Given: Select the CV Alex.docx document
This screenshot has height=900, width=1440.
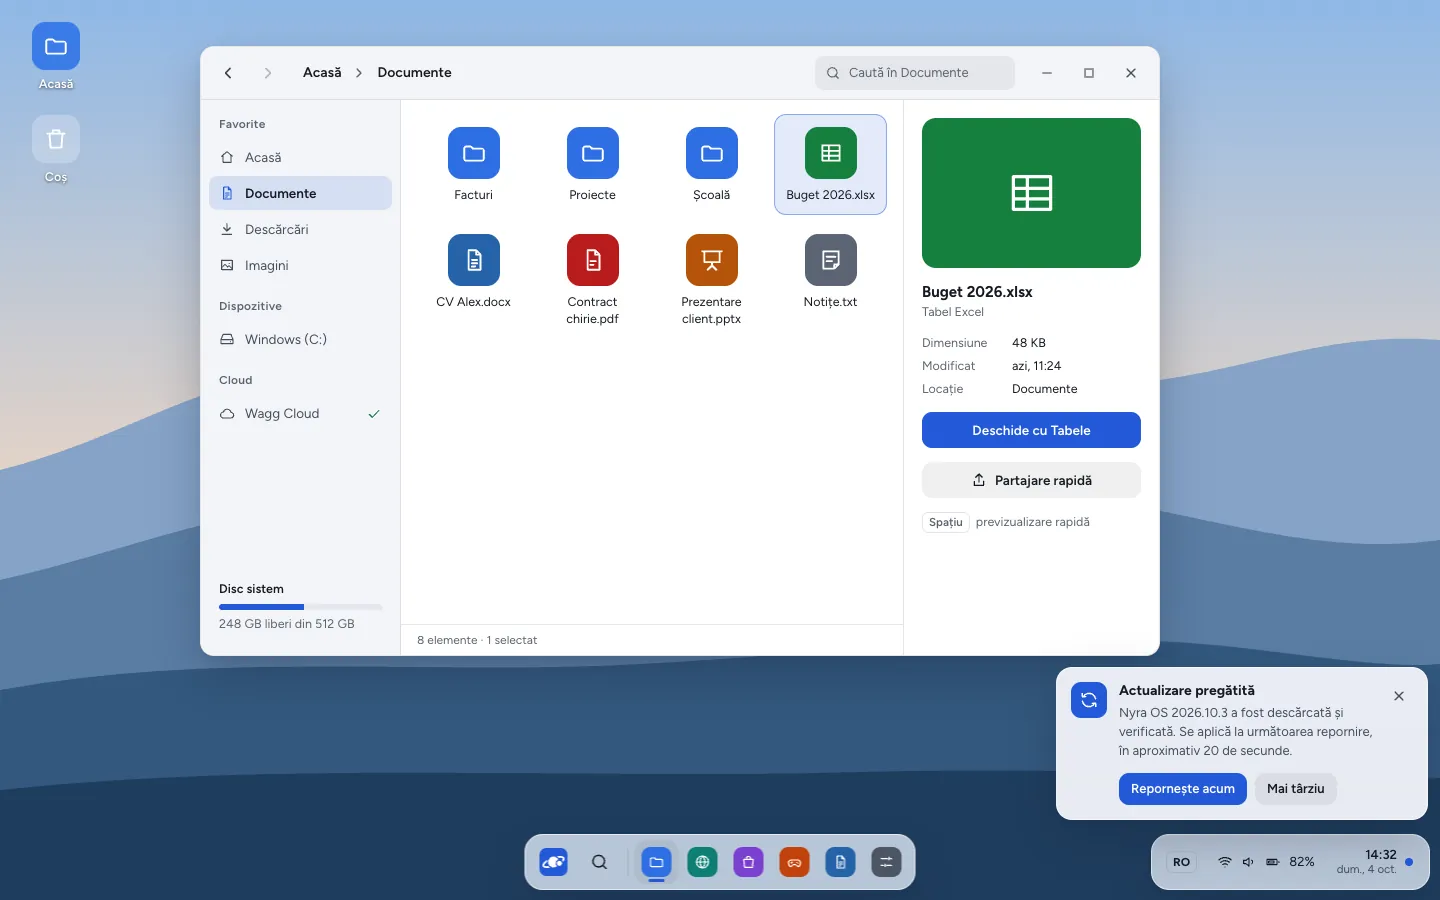Looking at the screenshot, I should click(474, 272).
